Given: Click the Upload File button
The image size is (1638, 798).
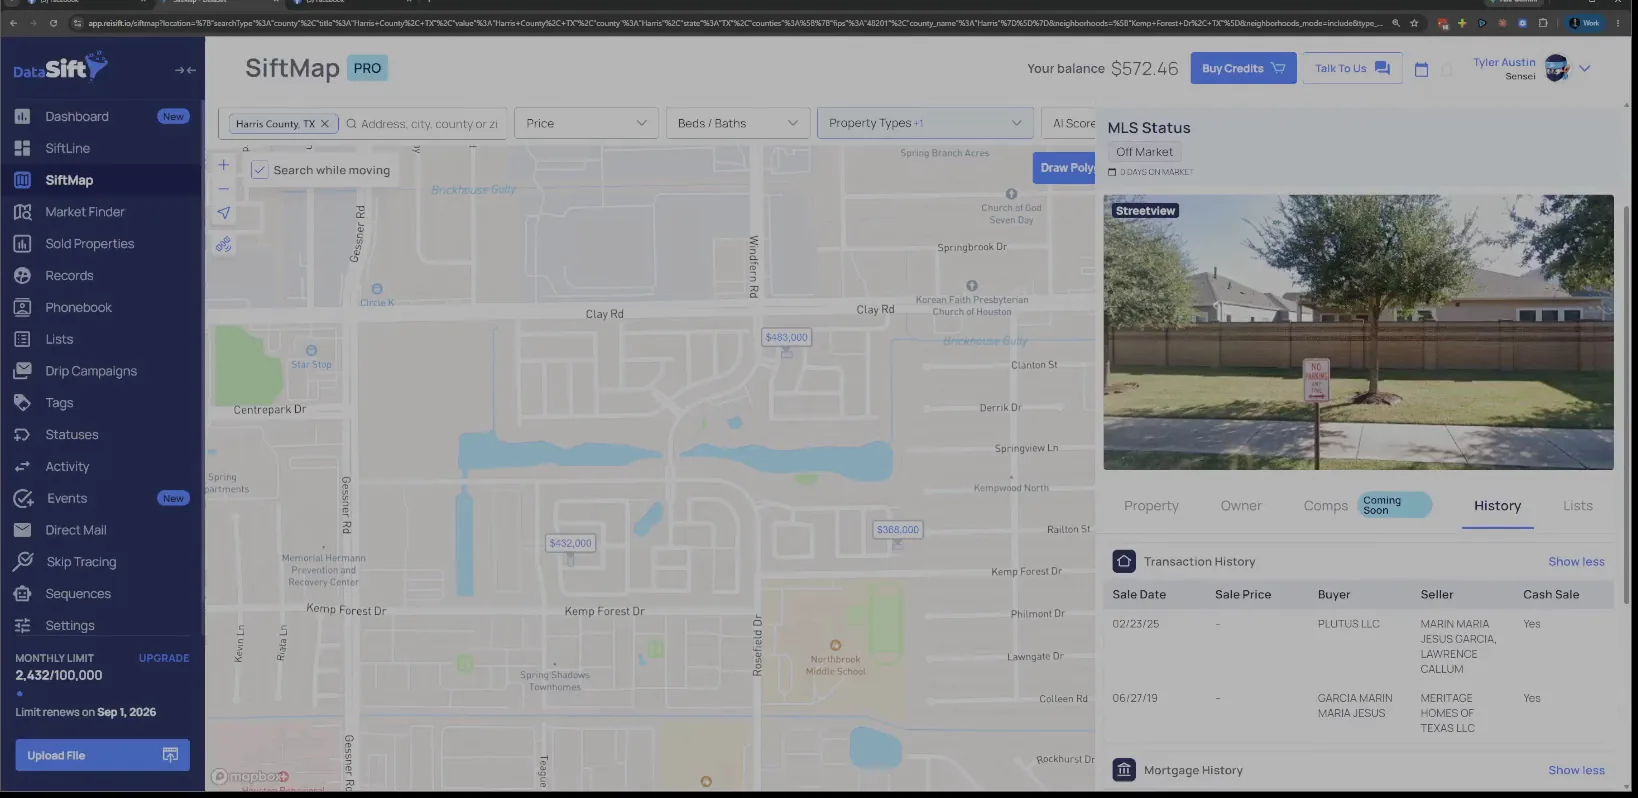Looking at the screenshot, I should click(x=102, y=755).
